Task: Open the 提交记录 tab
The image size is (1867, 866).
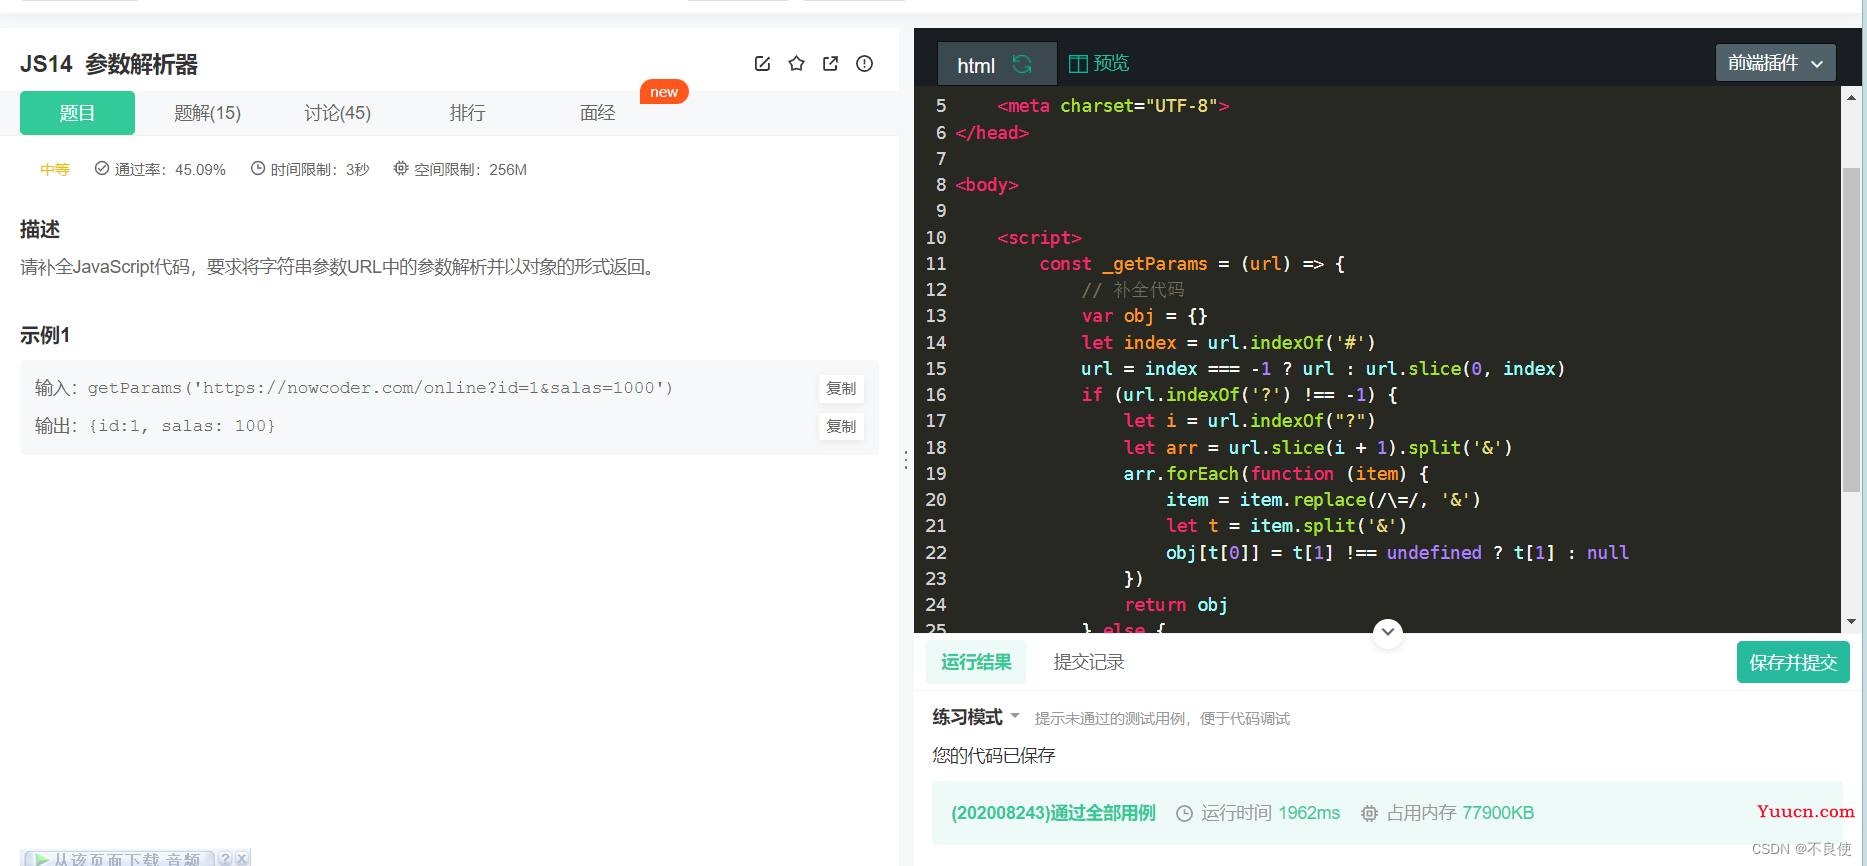Action: [1089, 662]
